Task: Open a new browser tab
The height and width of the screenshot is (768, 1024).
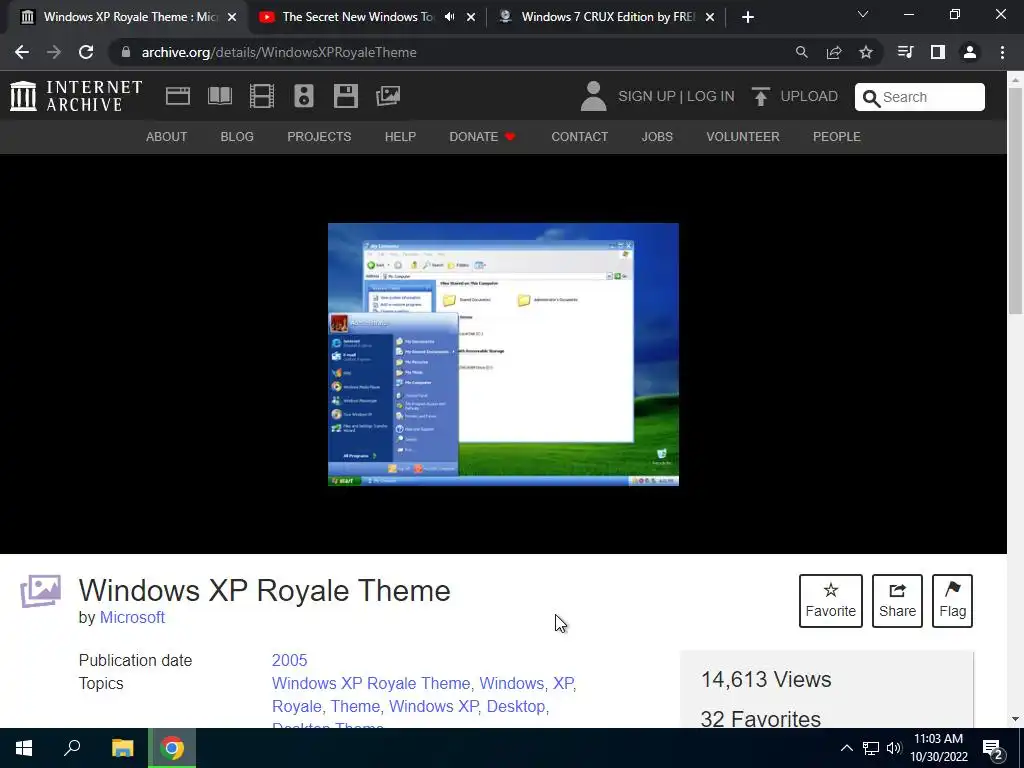Action: [x=748, y=17]
